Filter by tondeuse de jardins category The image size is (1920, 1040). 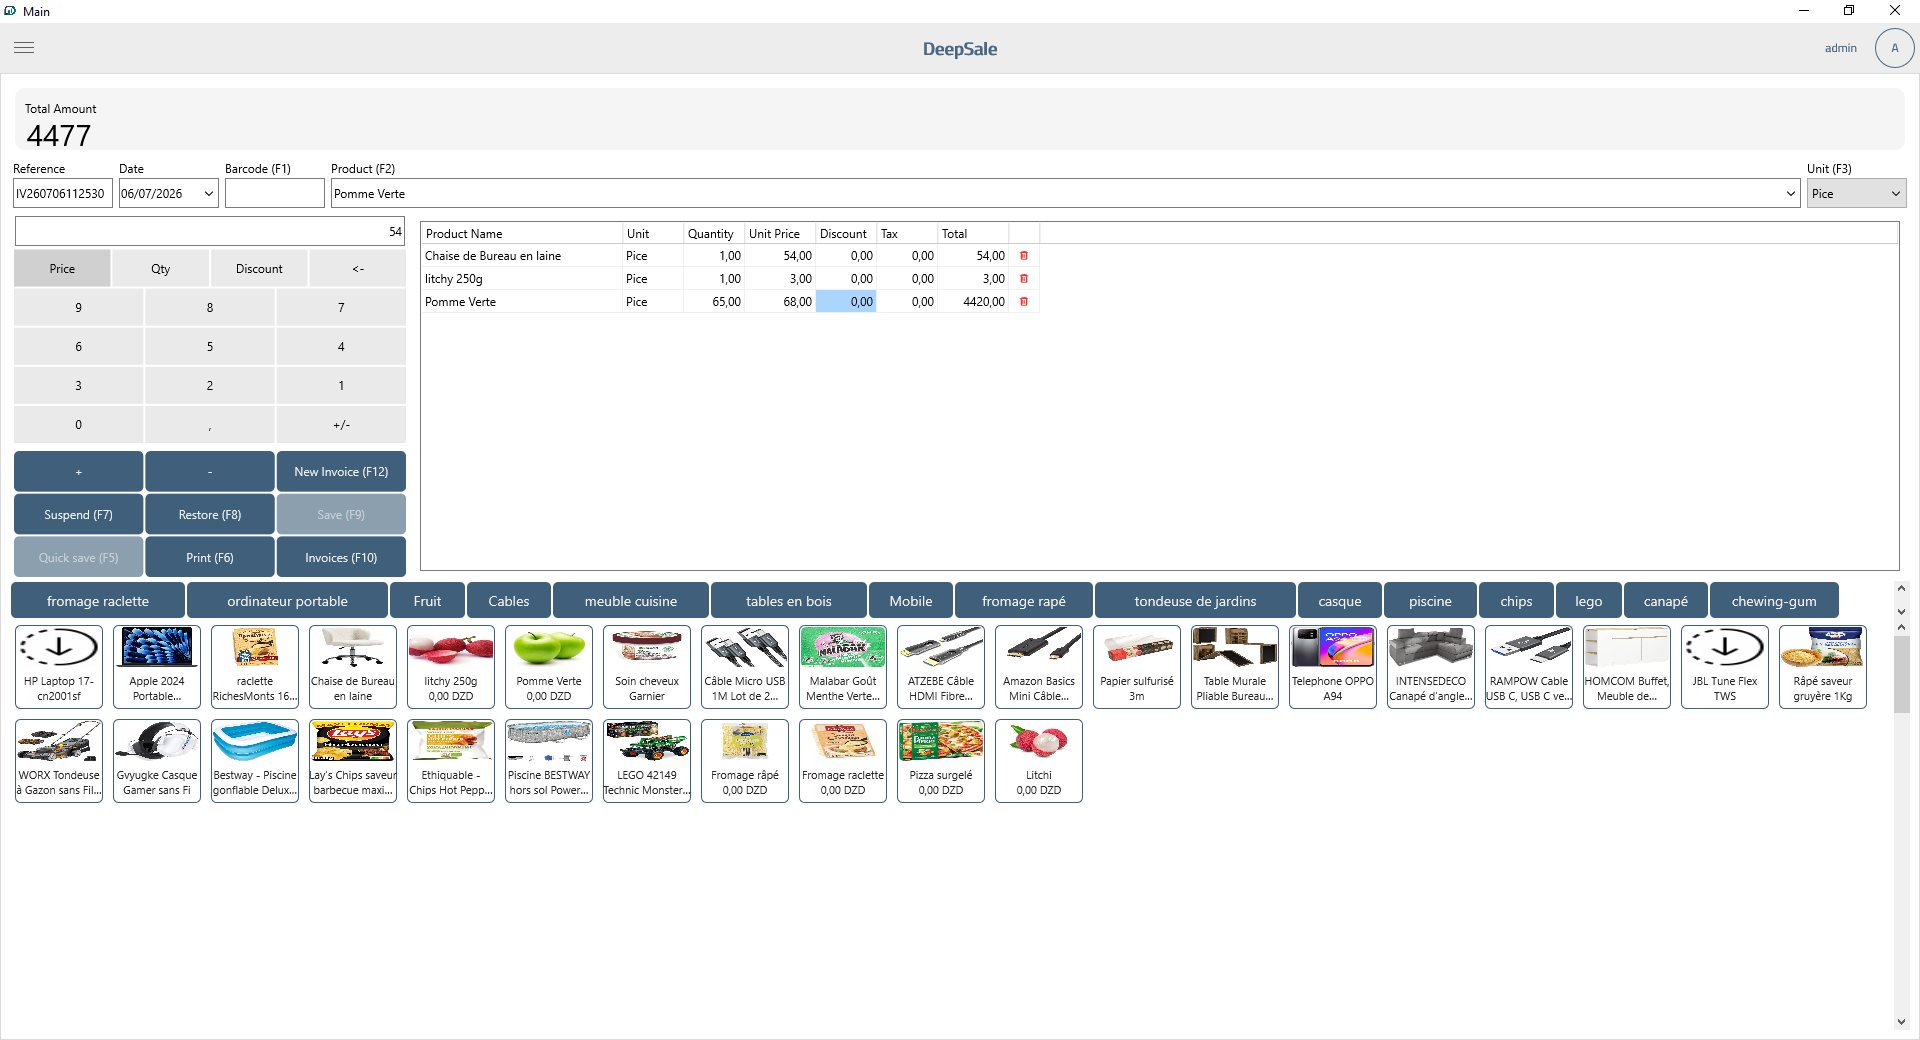click(1195, 601)
